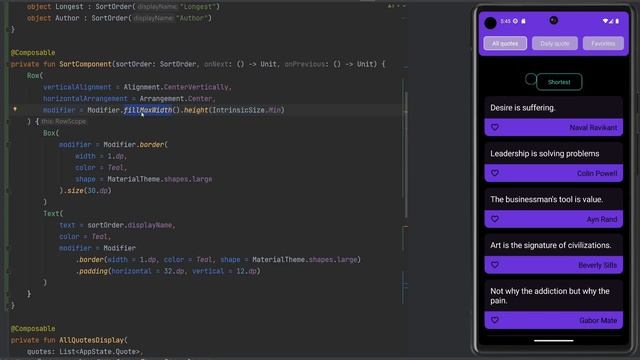Click the emulator Wi-Fi signal icon
This screenshot has height=360, width=640.
605,21
